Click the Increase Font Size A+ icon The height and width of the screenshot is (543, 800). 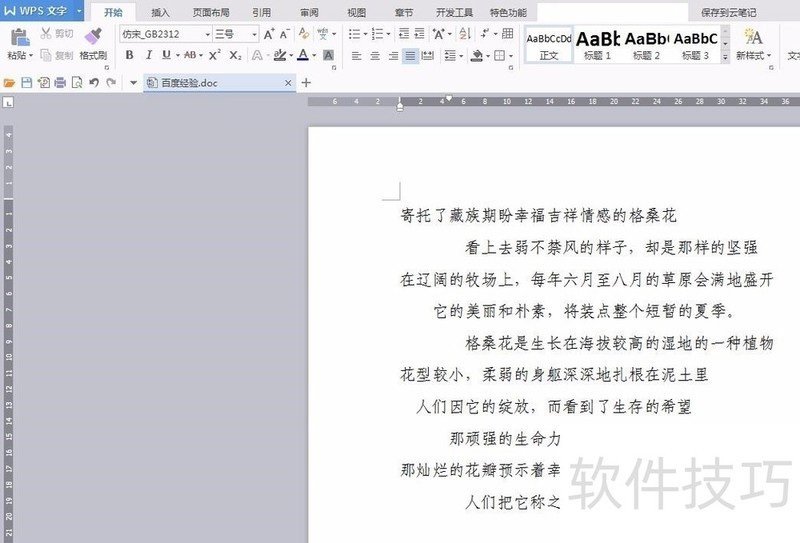pos(270,34)
